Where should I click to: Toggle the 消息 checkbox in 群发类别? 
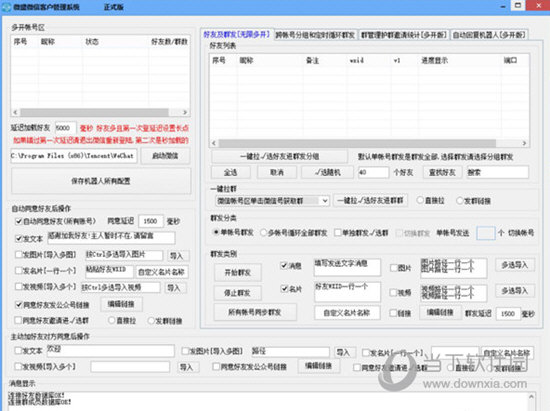coord(284,265)
